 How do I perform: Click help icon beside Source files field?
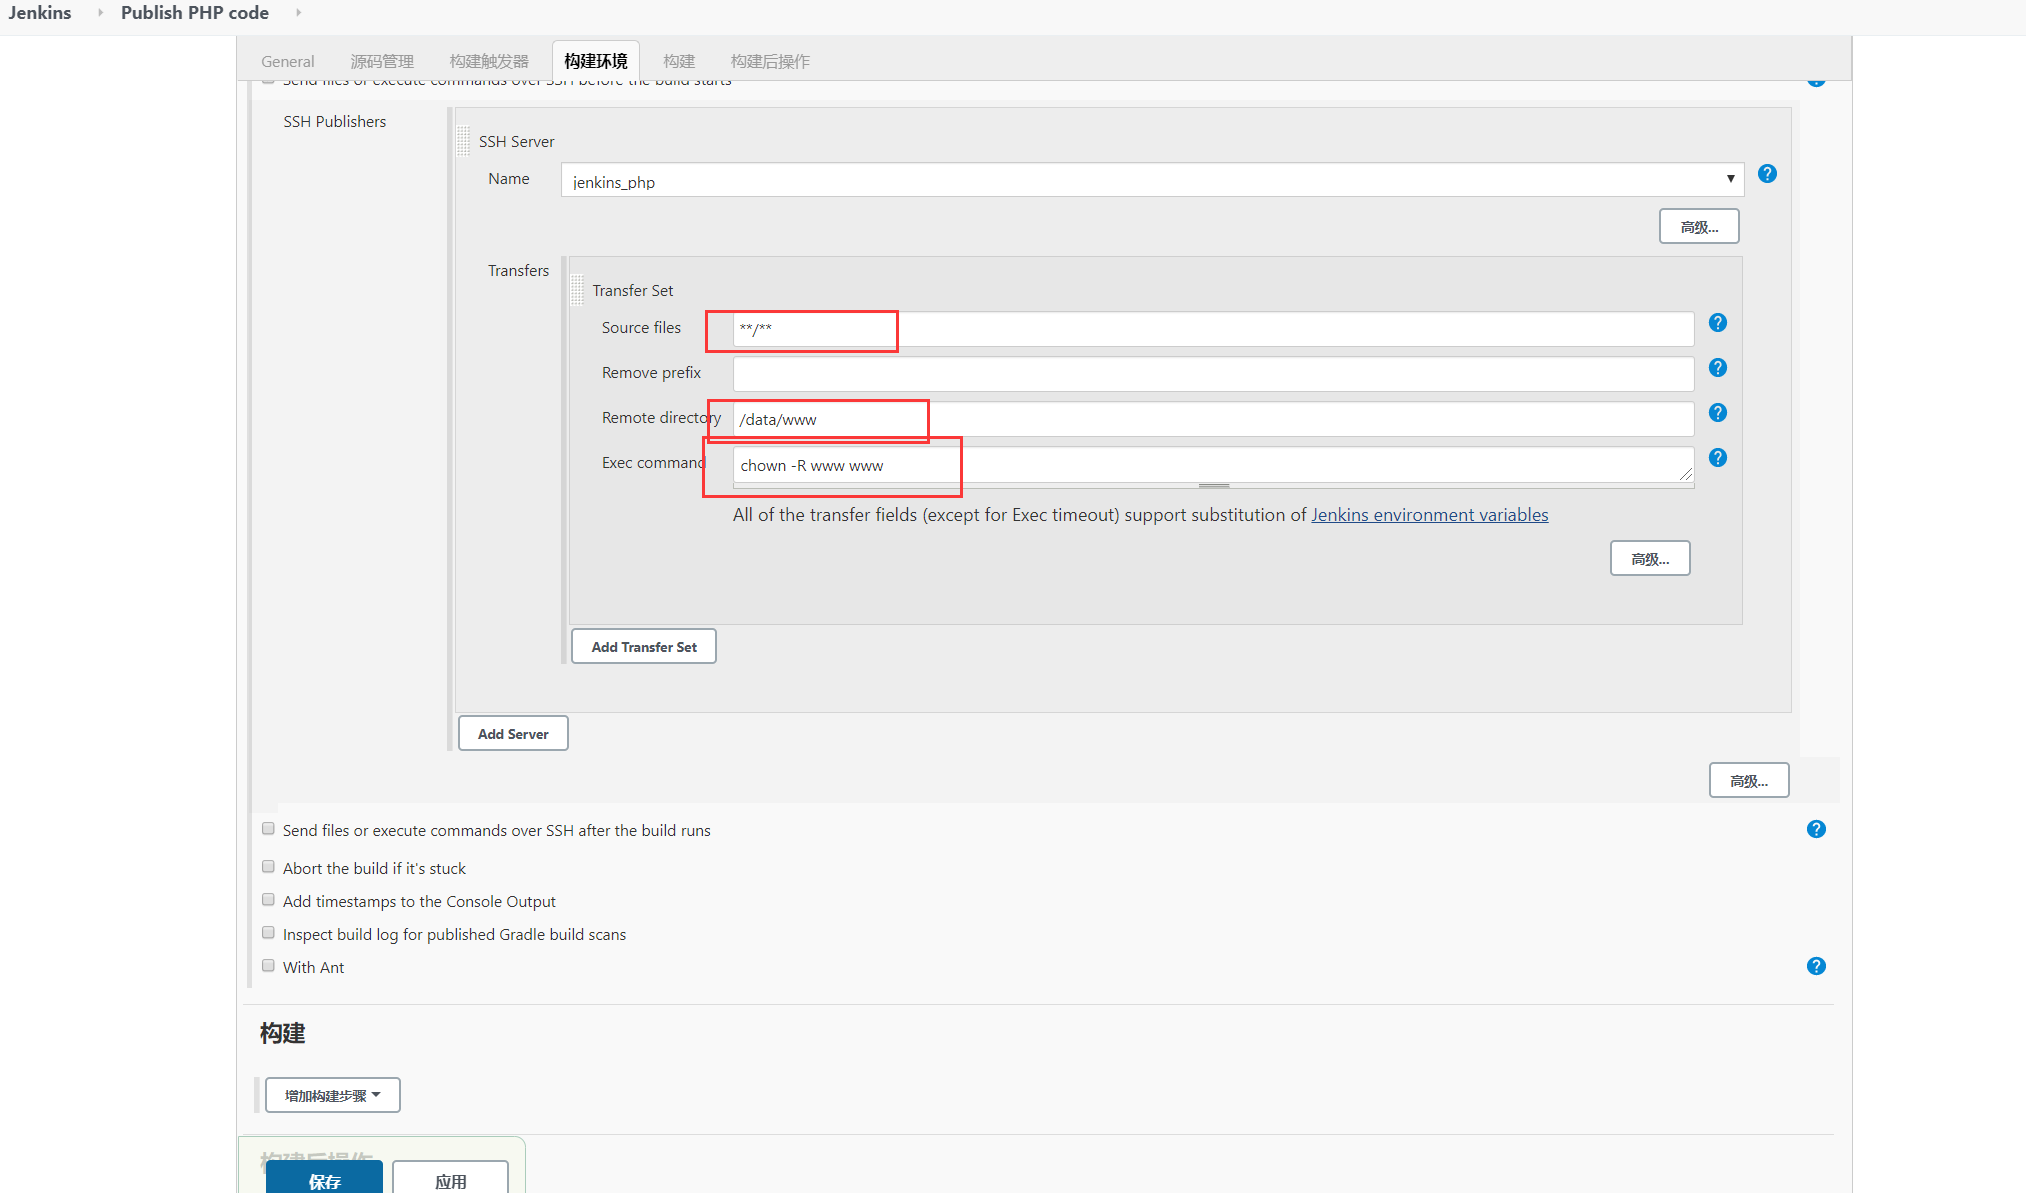coord(1718,323)
